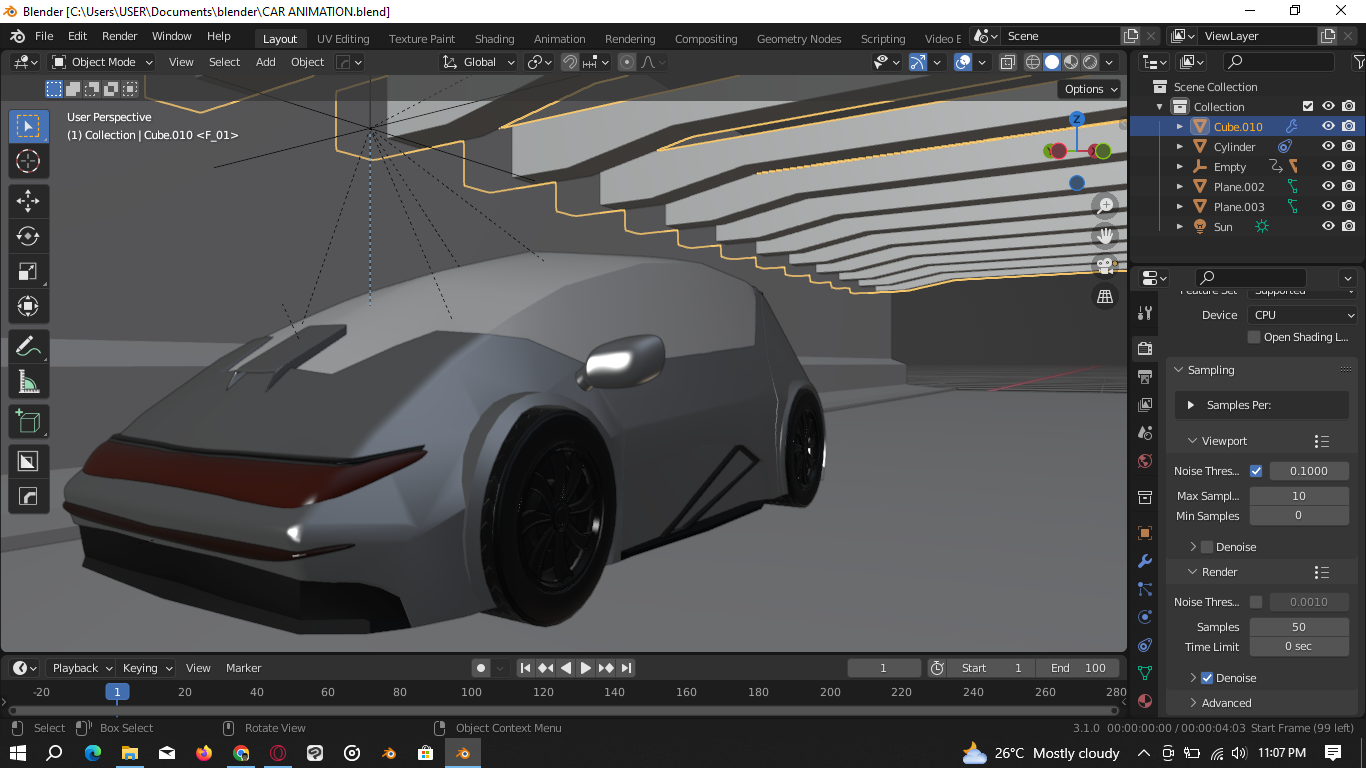Image resolution: width=1366 pixels, height=768 pixels.
Task: Select the Cursor tool in toolbar
Action: click(28, 161)
